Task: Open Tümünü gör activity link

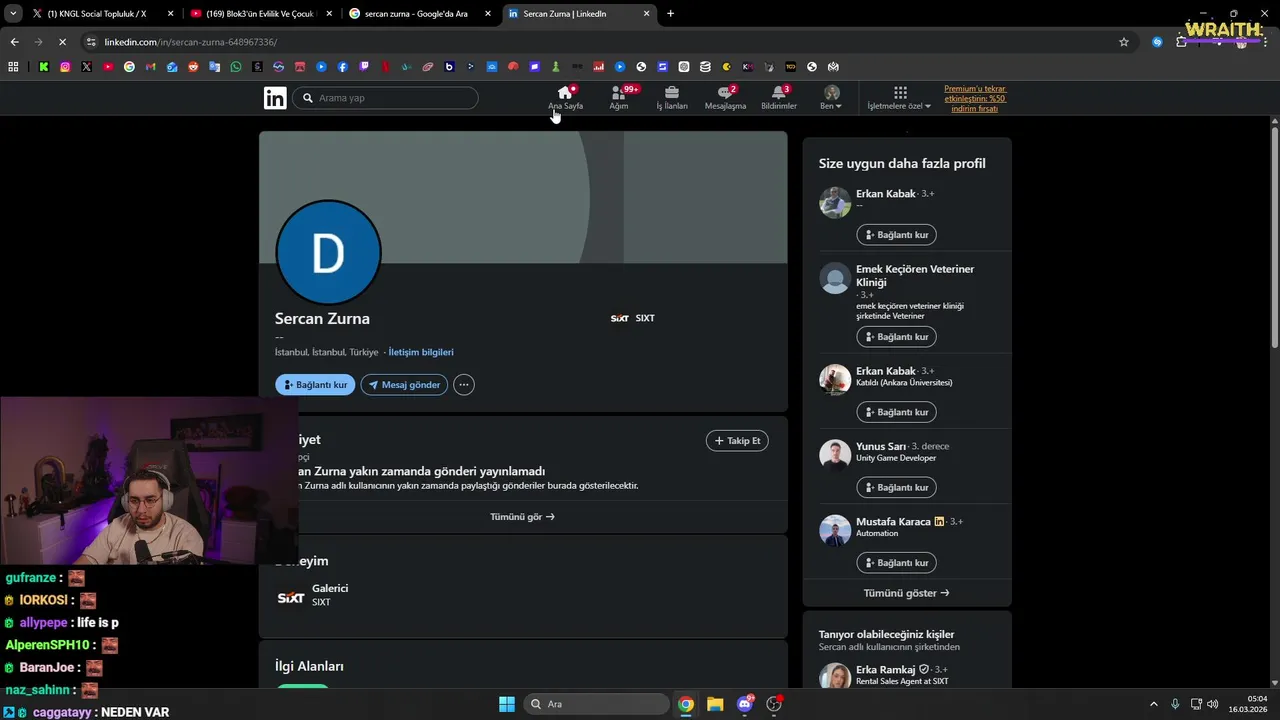Action: [x=522, y=517]
